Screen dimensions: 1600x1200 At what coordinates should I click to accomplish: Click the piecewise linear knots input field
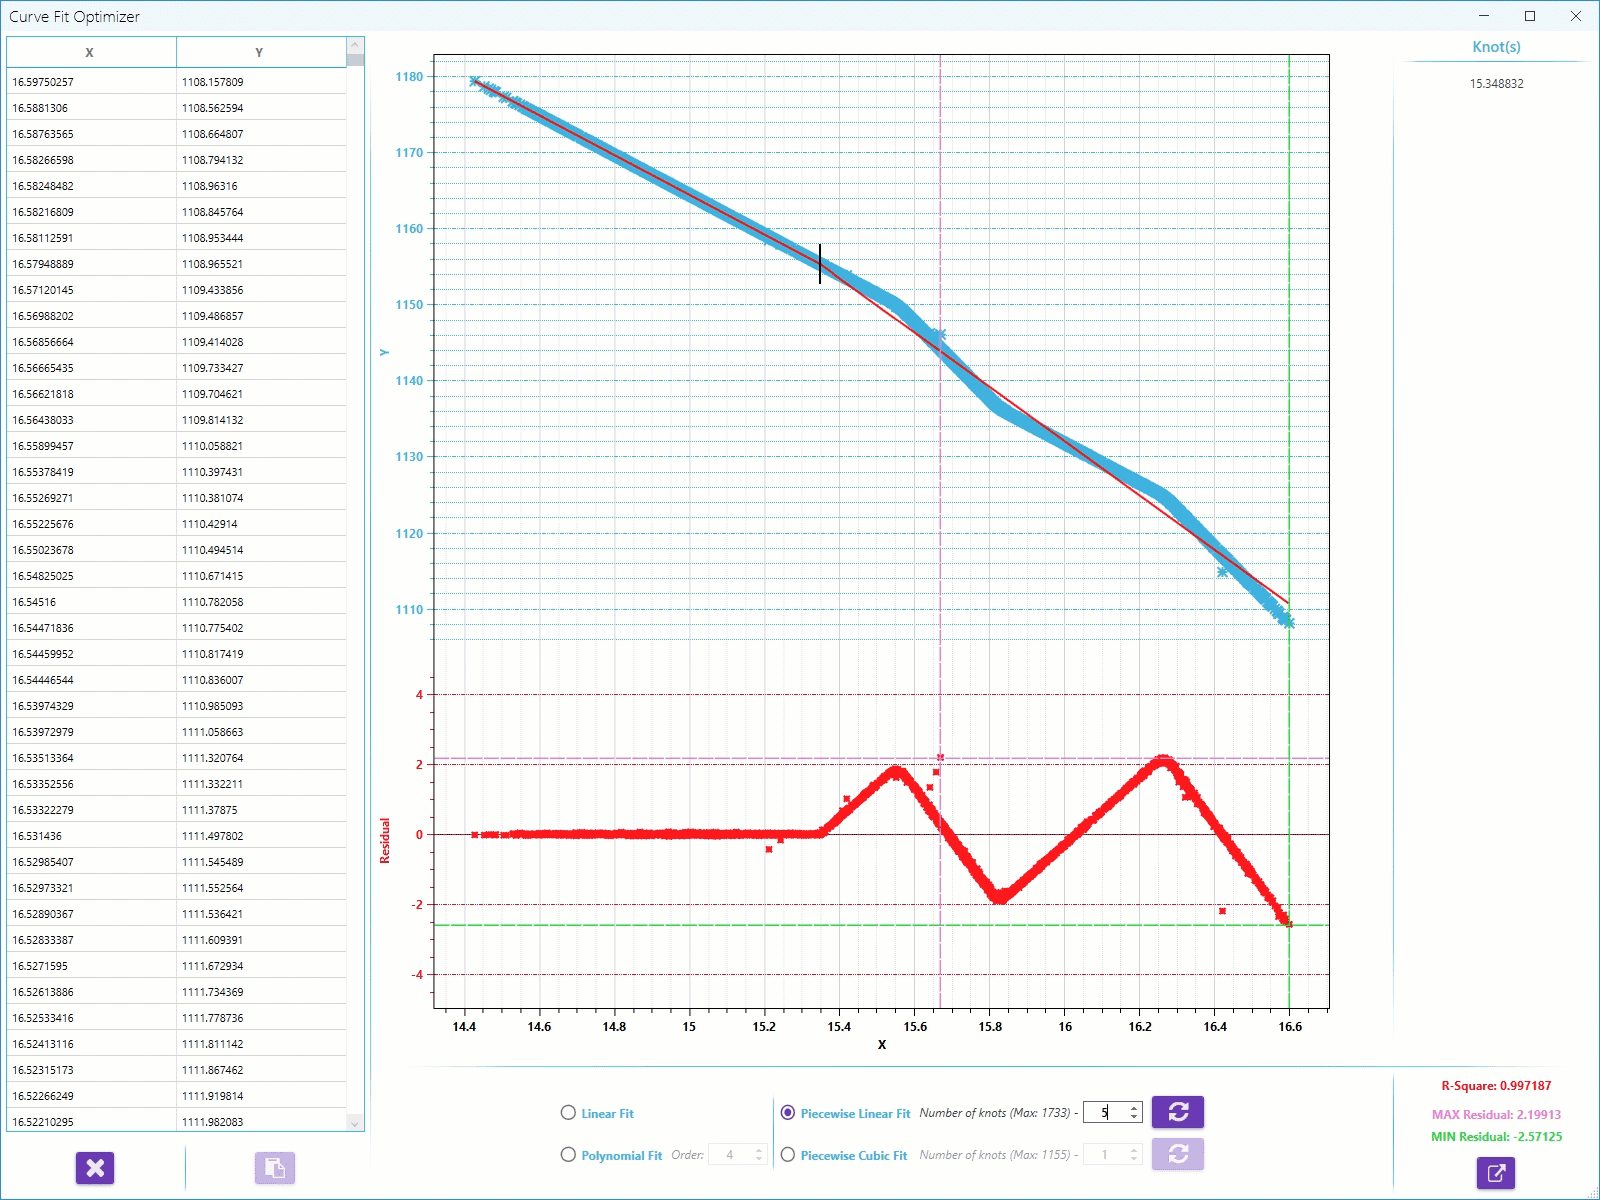(1104, 1113)
